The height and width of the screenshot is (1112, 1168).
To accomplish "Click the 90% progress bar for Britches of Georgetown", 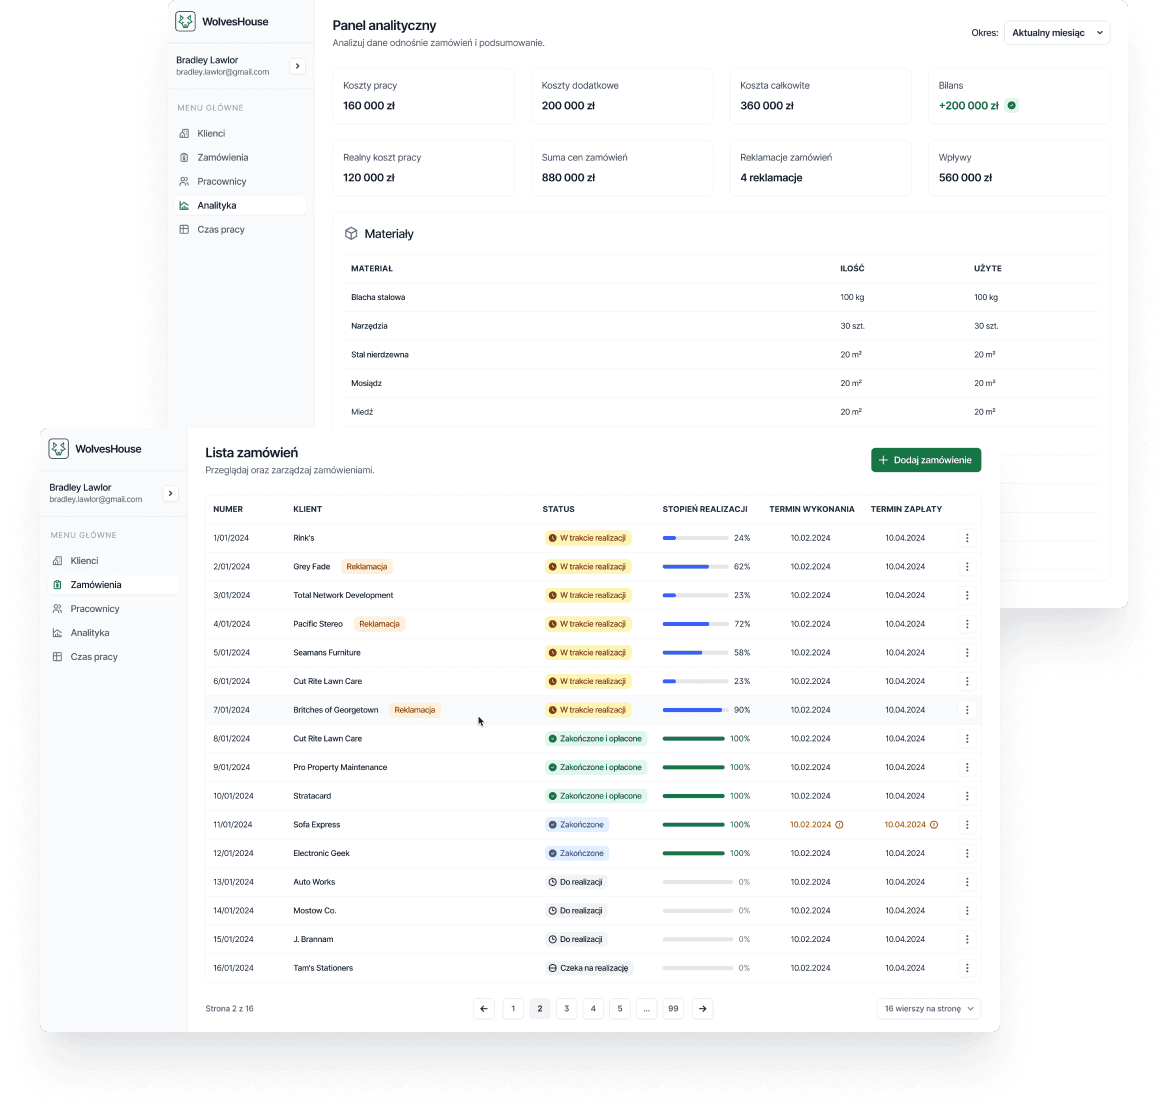I will point(695,710).
